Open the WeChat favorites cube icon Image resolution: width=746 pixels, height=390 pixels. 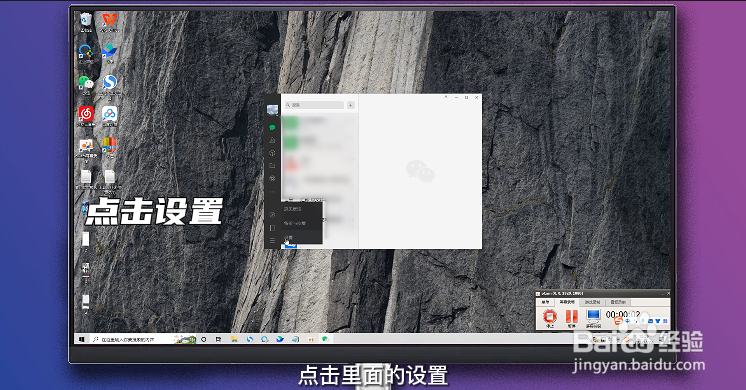[x=272, y=153]
